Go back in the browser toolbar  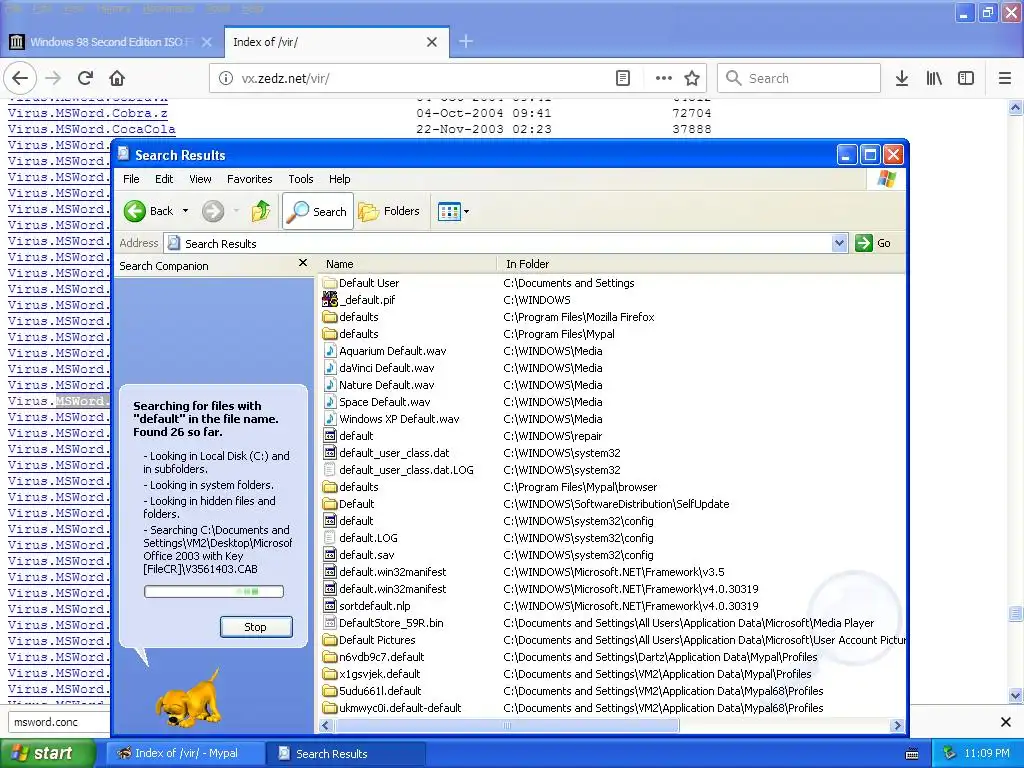[x=20, y=78]
